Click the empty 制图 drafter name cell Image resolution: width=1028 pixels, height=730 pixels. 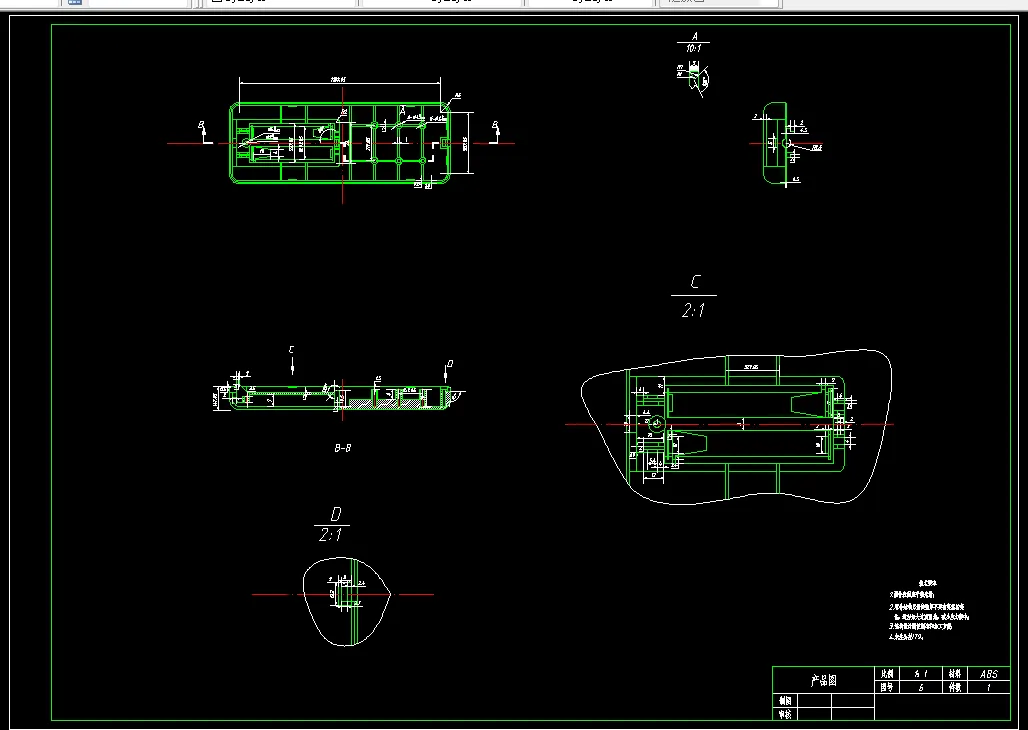(x=815, y=701)
